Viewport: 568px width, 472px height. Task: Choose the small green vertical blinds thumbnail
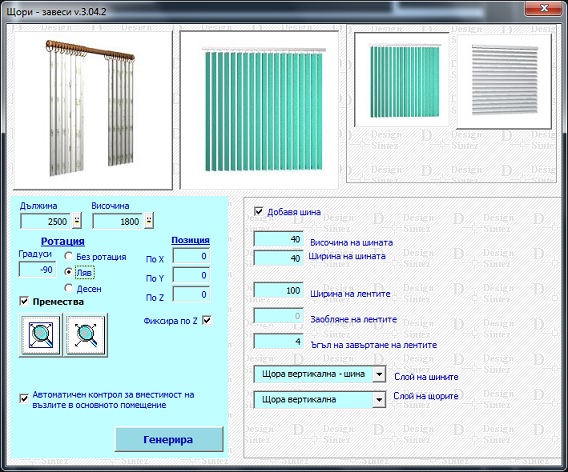click(402, 80)
